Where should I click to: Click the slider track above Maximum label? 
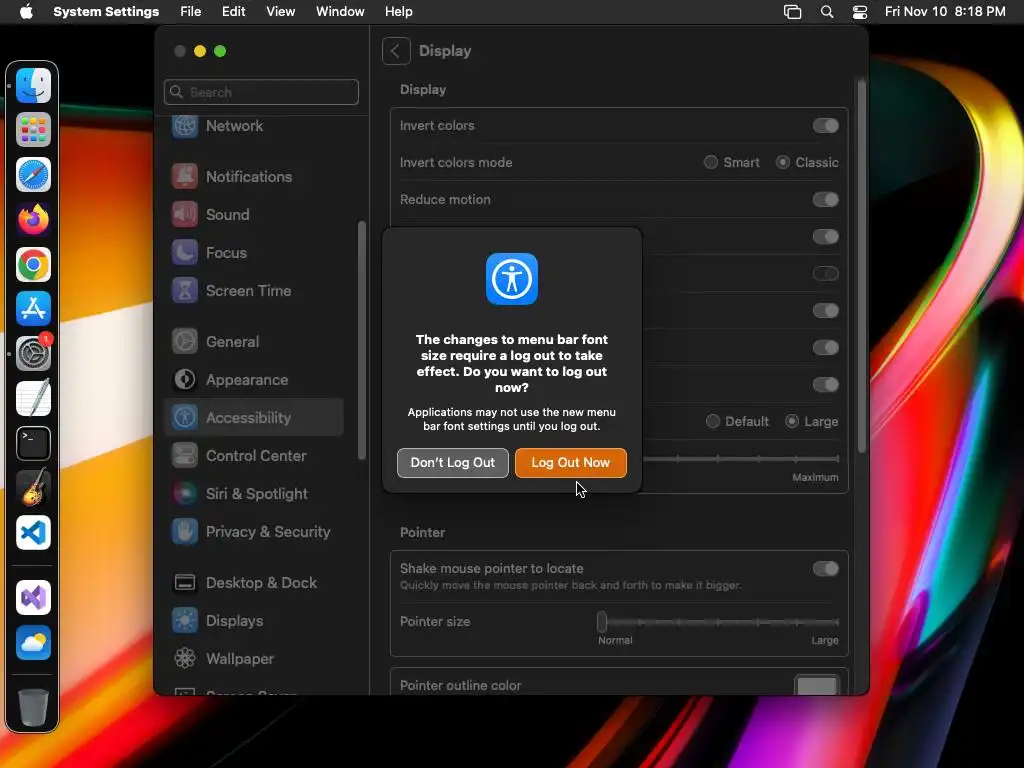click(x=740, y=459)
